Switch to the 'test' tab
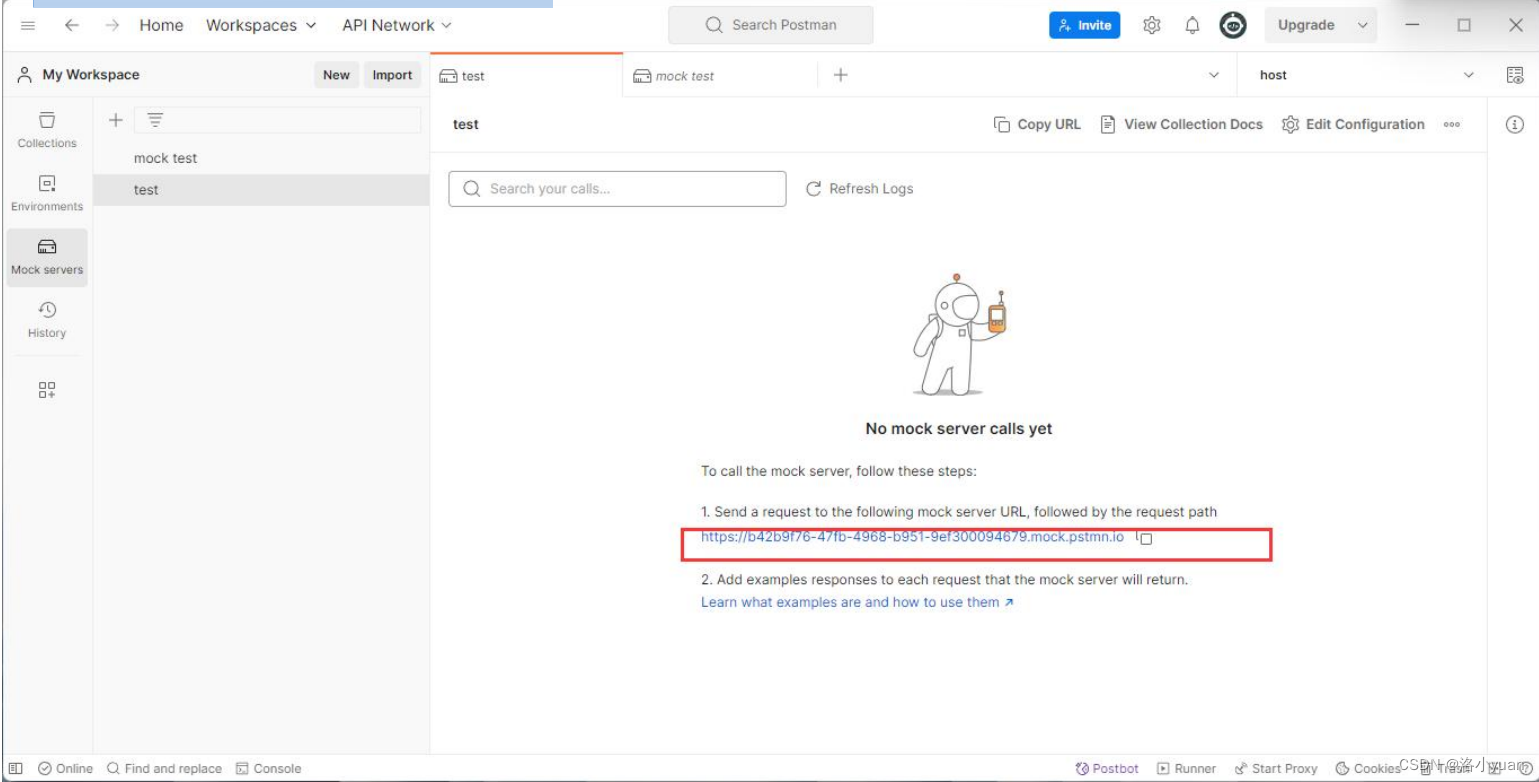Image resolution: width=1539 pixels, height=782 pixels. point(526,75)
